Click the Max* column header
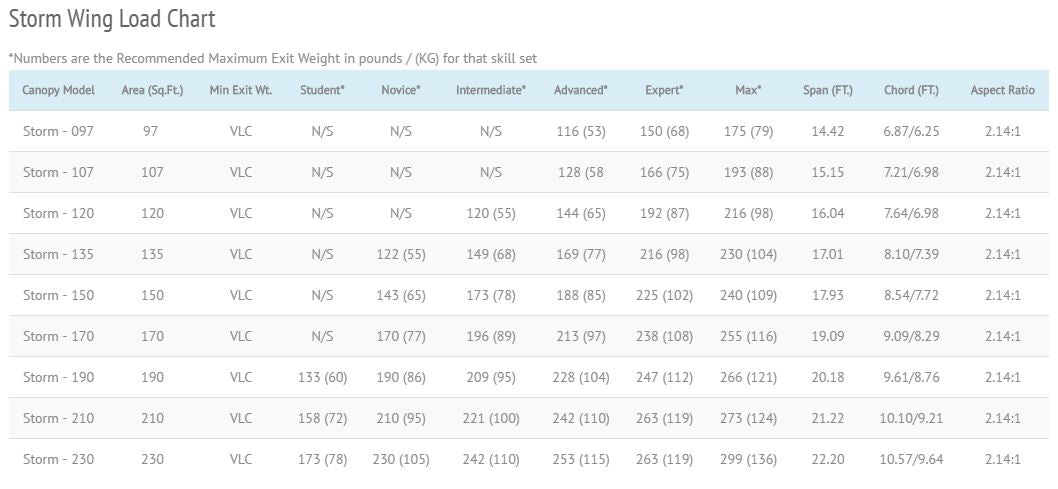 tap(748, 90)
